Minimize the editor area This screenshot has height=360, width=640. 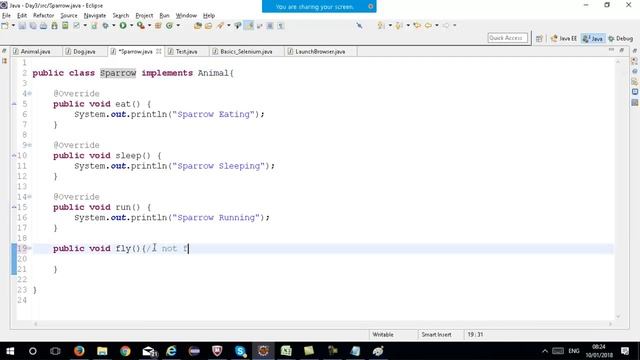pos(611,50)
